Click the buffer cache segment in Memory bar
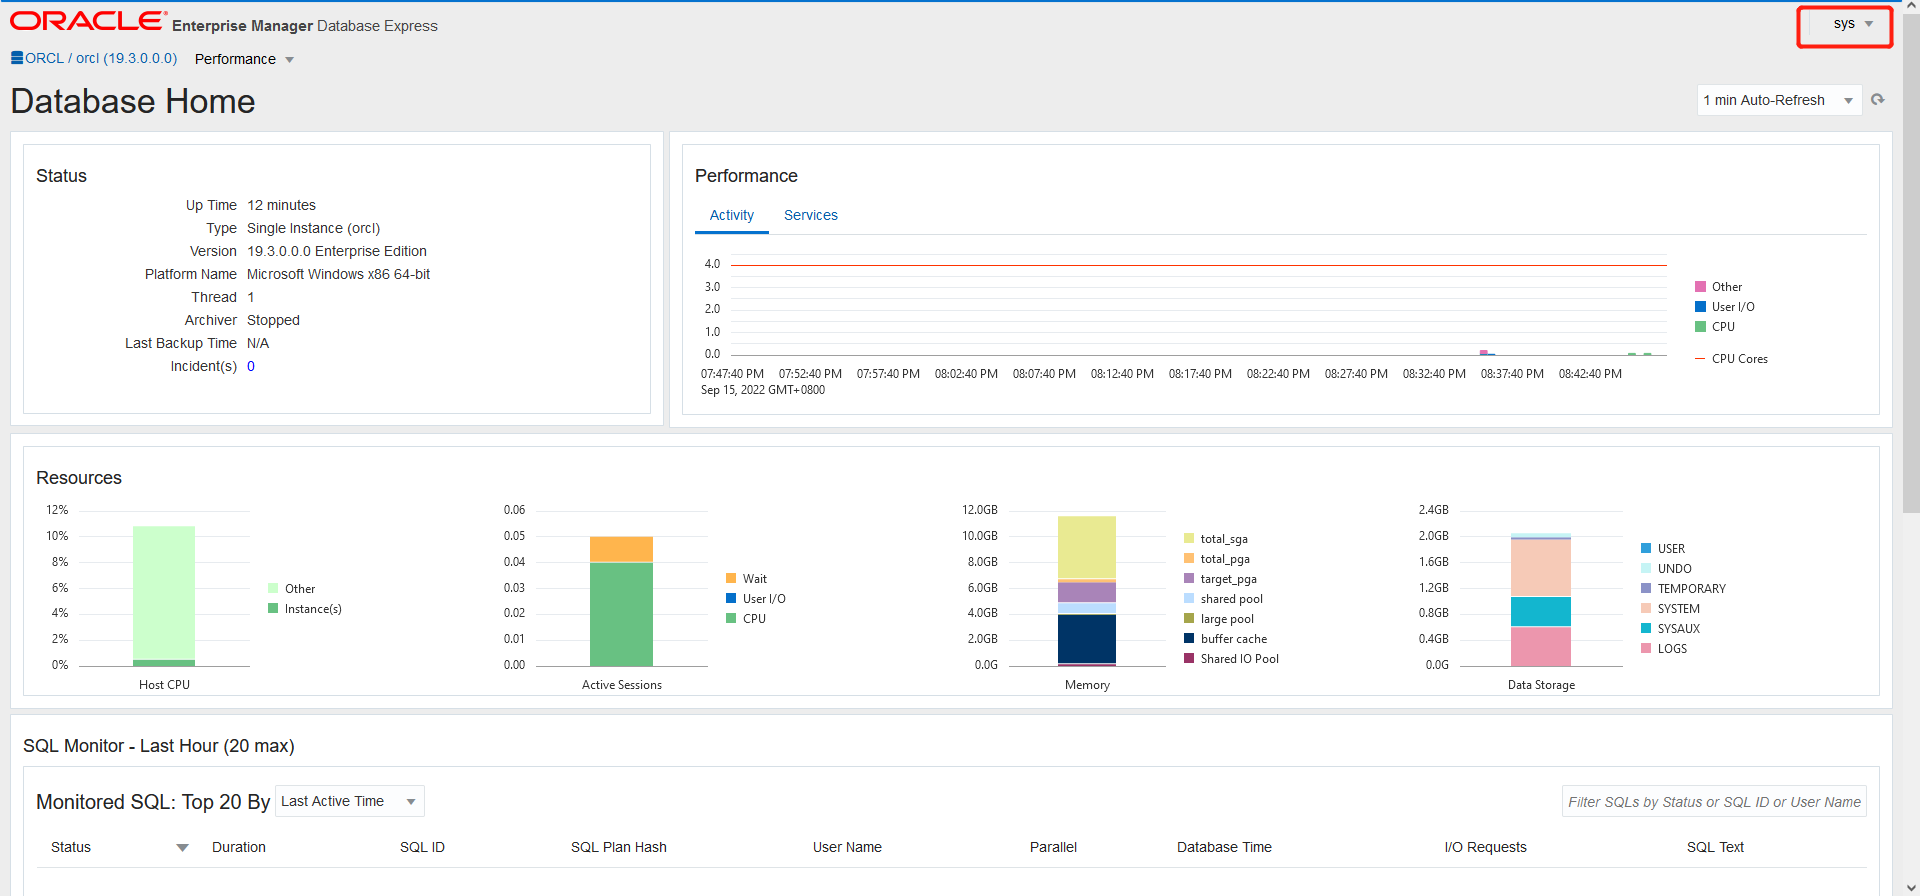Viewport: 1920px width, 896px height. [x=1087, y=638]
